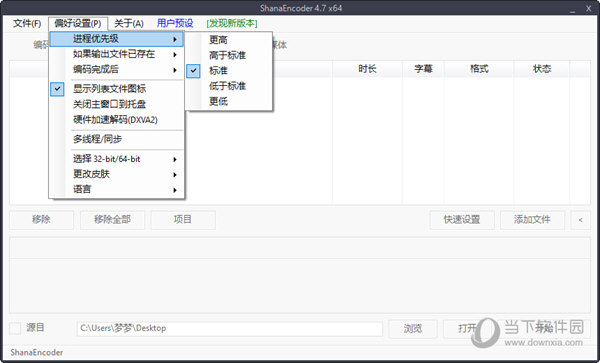Click the collapse arrow '<' button
Image resolution: width=600 pixels, height=363 pixels.
point(580,220)
